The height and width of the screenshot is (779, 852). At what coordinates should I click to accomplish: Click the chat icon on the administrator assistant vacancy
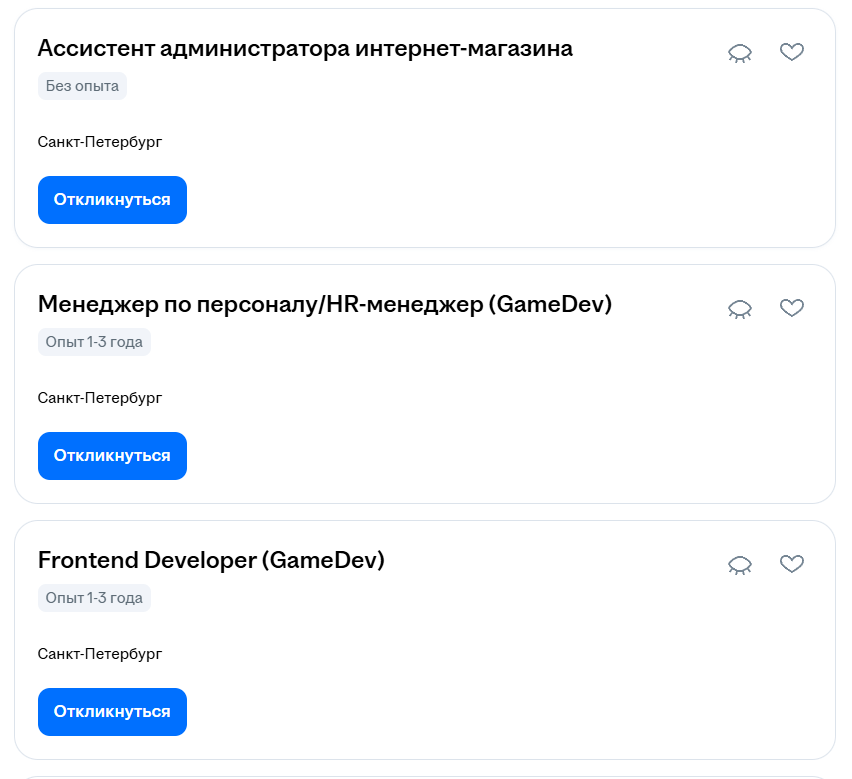coord(739,52)
